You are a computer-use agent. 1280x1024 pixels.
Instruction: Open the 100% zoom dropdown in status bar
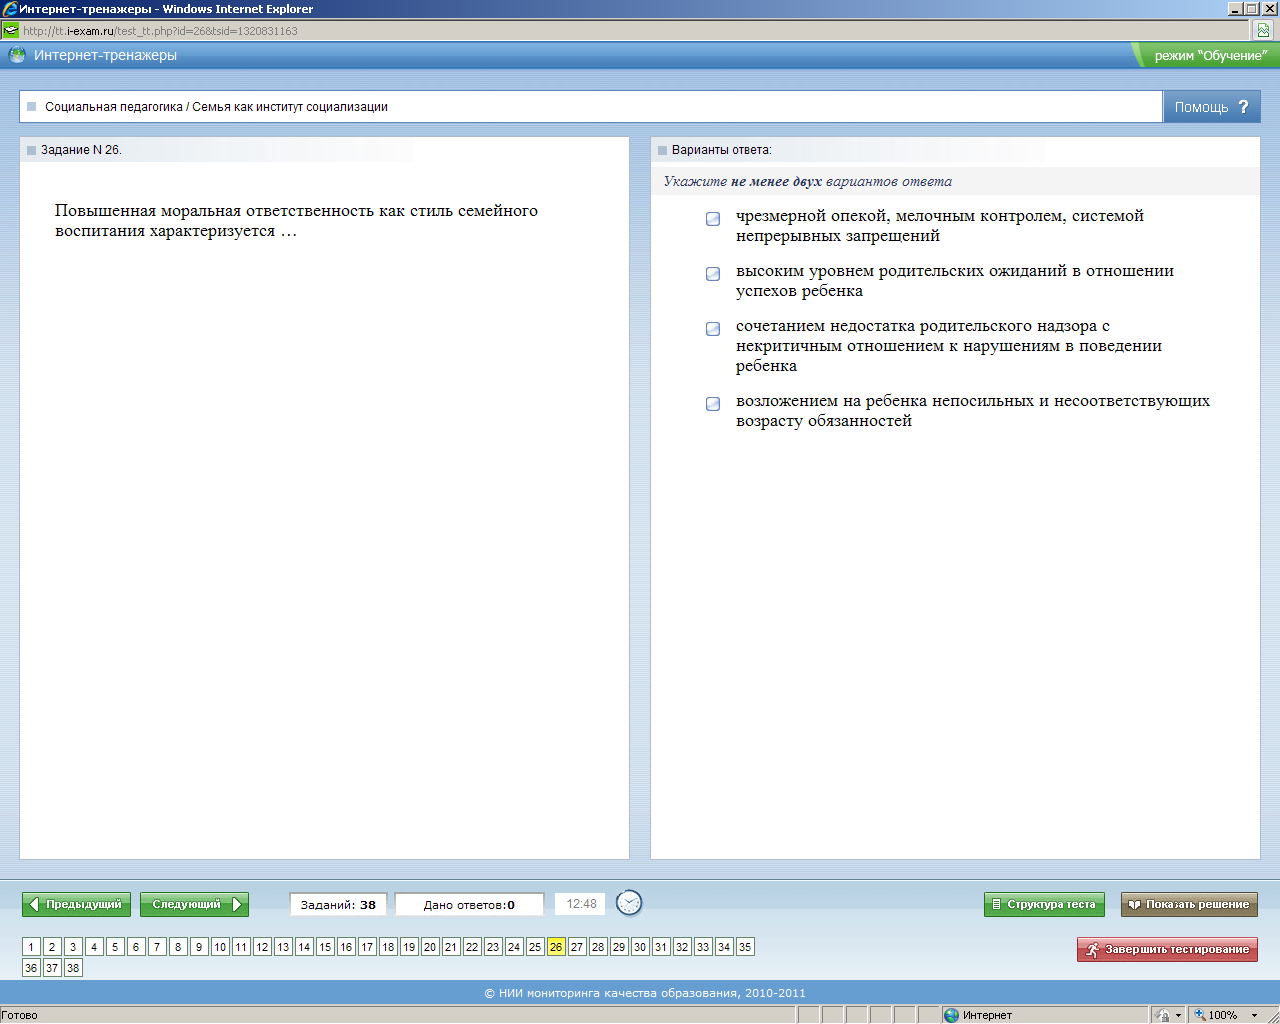[1254, 1015]
